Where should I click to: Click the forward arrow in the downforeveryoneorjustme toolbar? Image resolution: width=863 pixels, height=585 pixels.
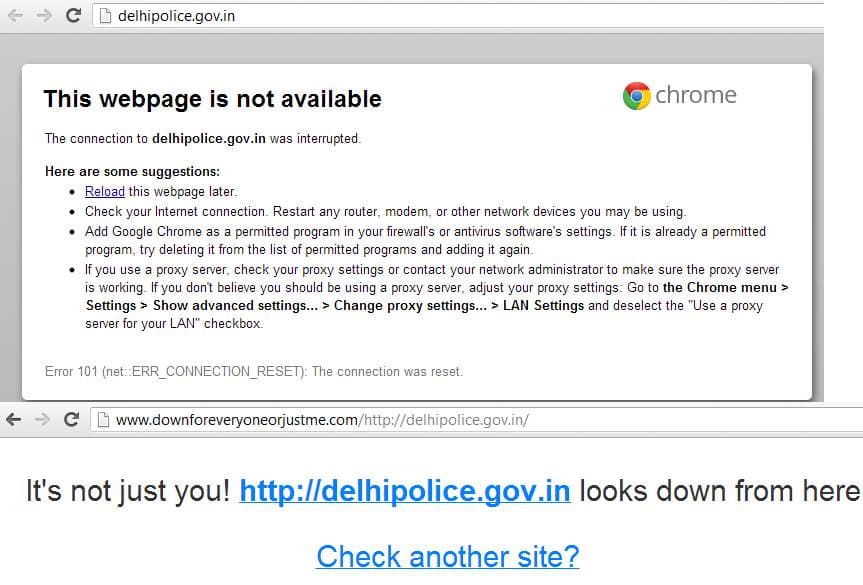42,420
